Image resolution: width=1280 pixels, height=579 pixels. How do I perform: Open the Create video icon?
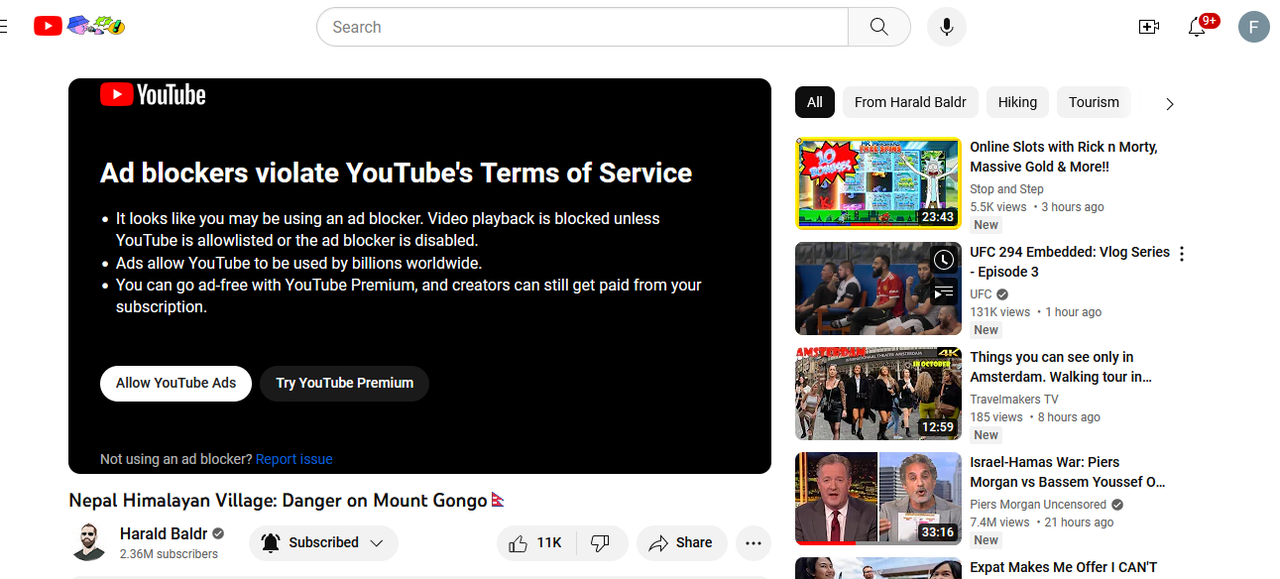click(x=1148, y=27)
